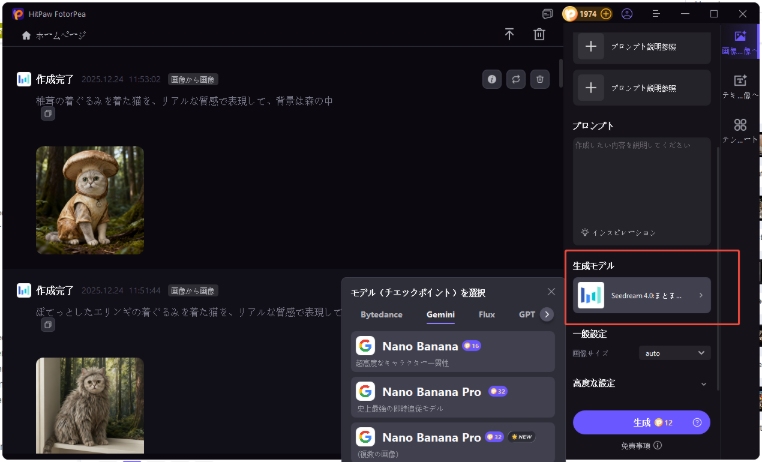Regenerate the 11:53:02 creation result
This screenshot has height=462, width=762.
516,79
